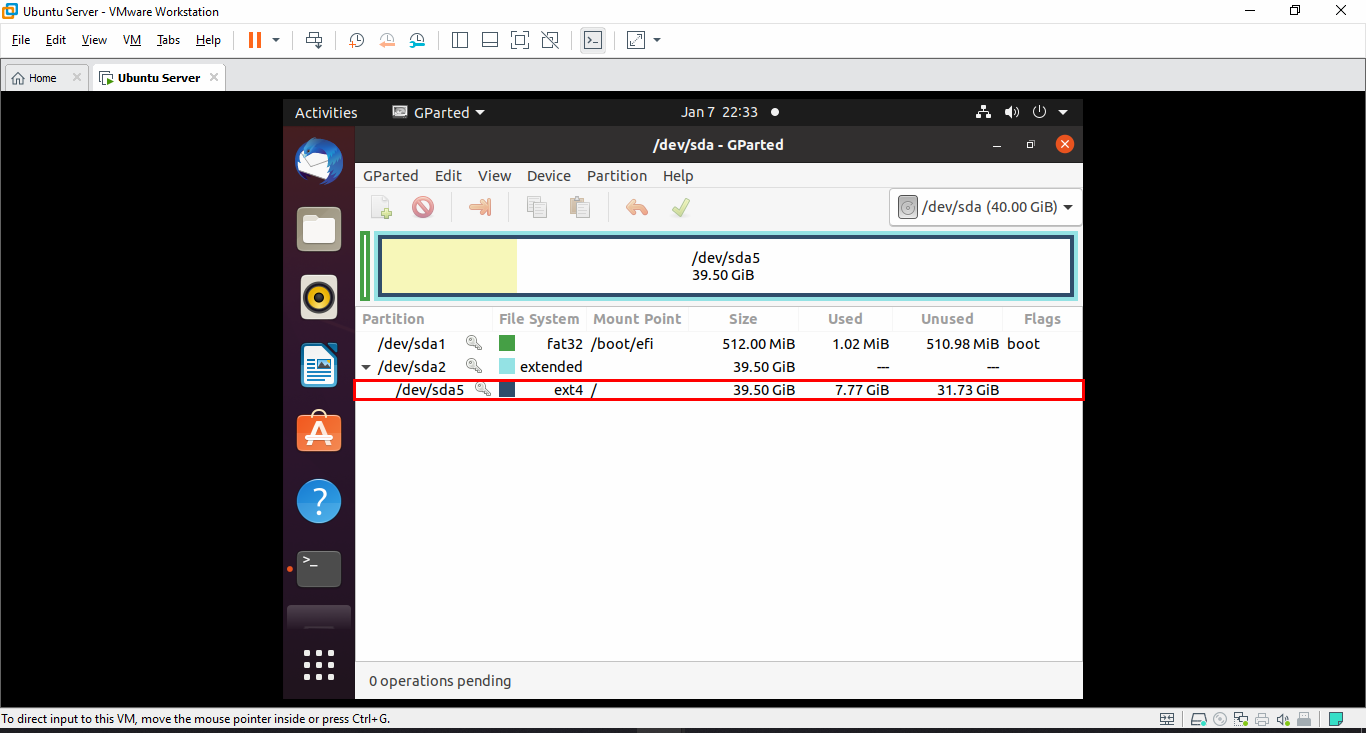Open the VMware Tabs menu
1366x733 pixels.
[168, 40]
